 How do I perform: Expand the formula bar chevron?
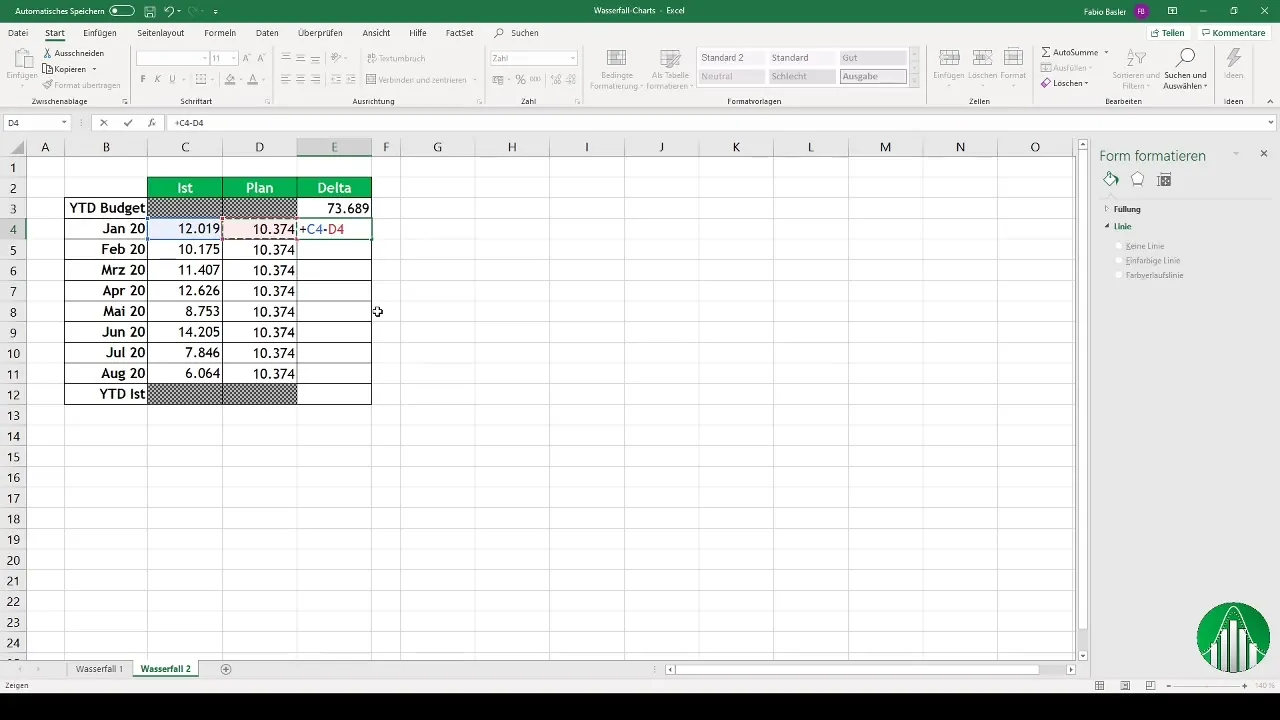click(1271, 122)
